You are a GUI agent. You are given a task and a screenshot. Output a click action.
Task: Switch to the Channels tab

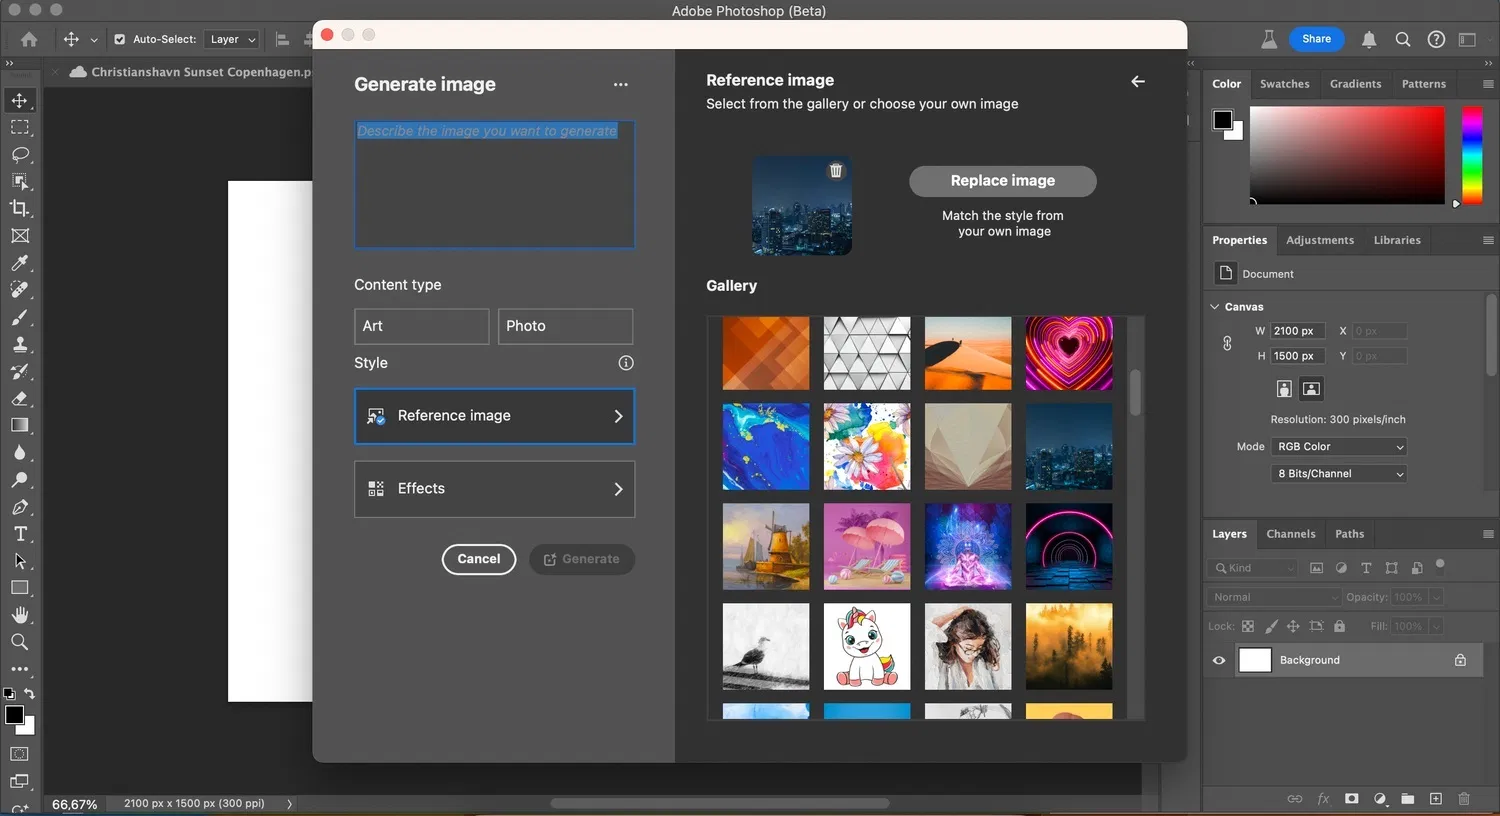[1290, 533]
